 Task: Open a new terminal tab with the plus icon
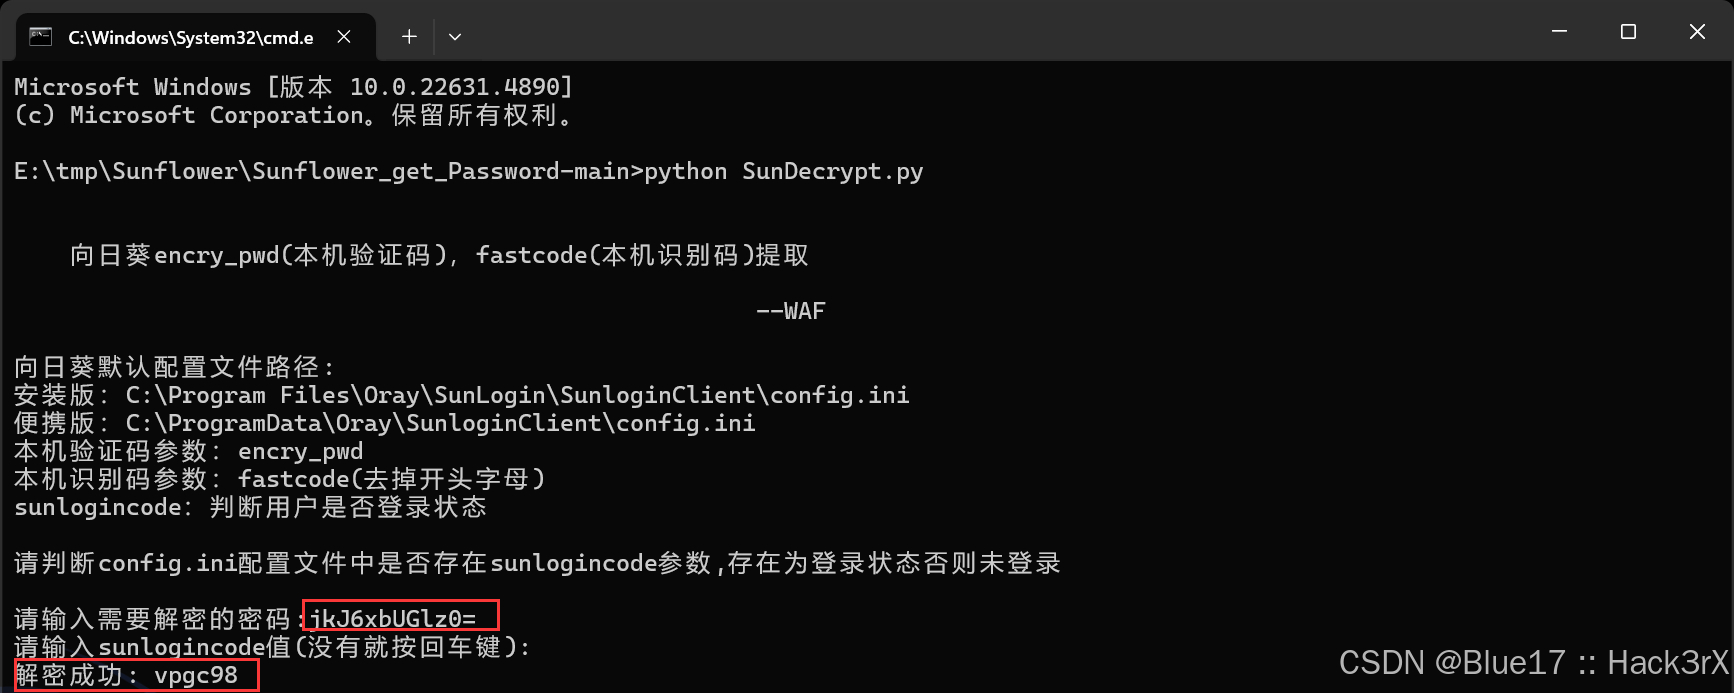[408, 36]
